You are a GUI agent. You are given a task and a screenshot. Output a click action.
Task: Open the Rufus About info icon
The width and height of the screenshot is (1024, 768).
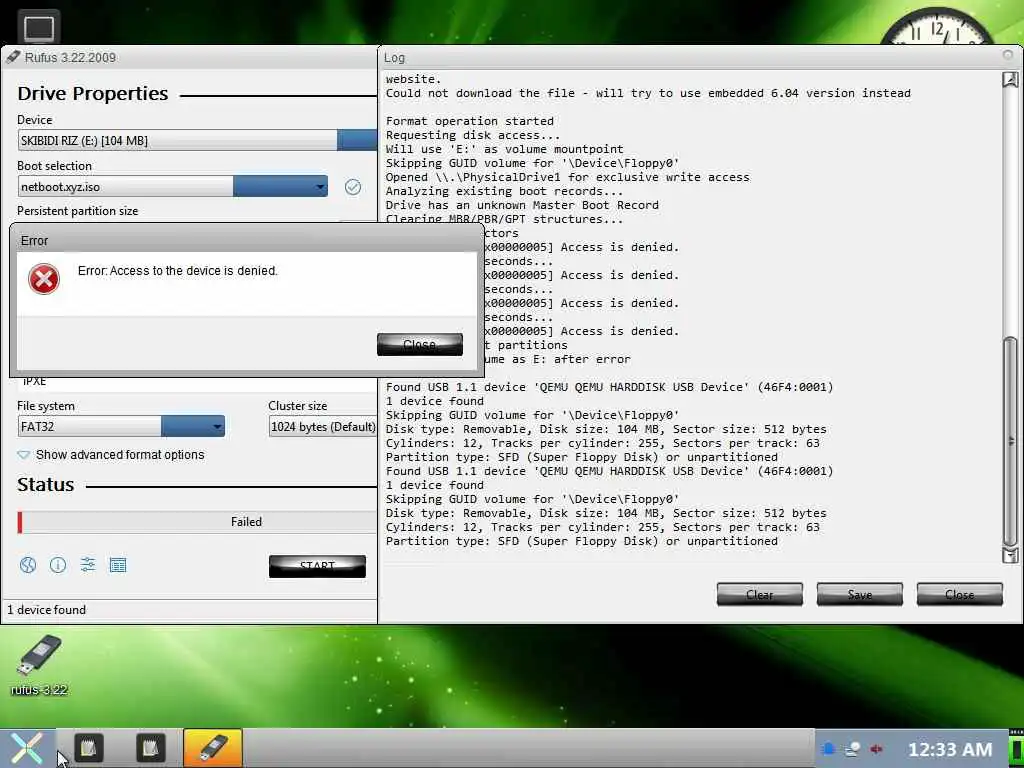pos(57,565)
